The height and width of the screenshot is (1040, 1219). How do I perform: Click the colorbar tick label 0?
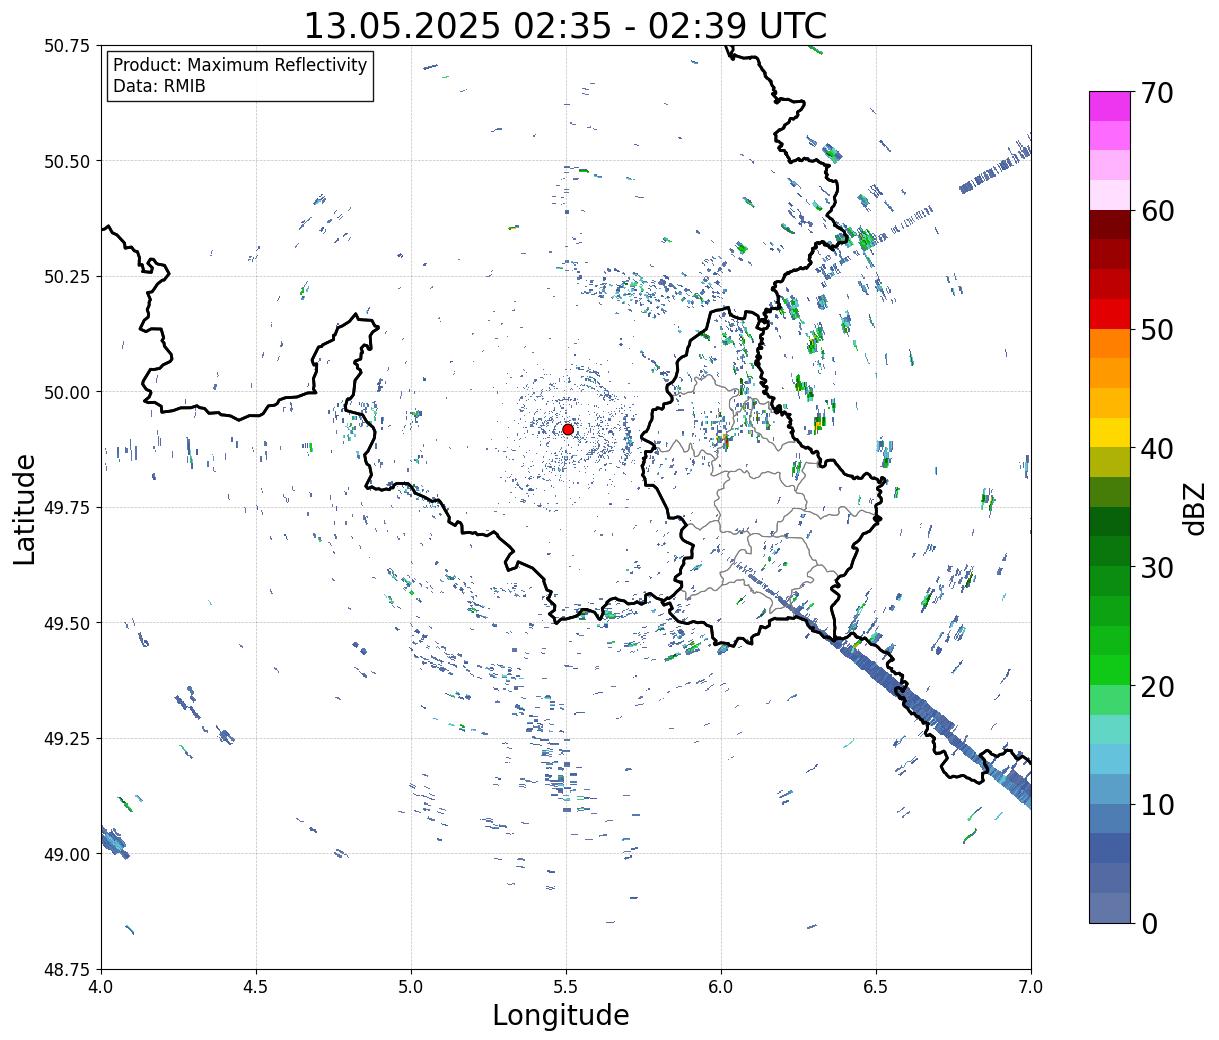1149,924
